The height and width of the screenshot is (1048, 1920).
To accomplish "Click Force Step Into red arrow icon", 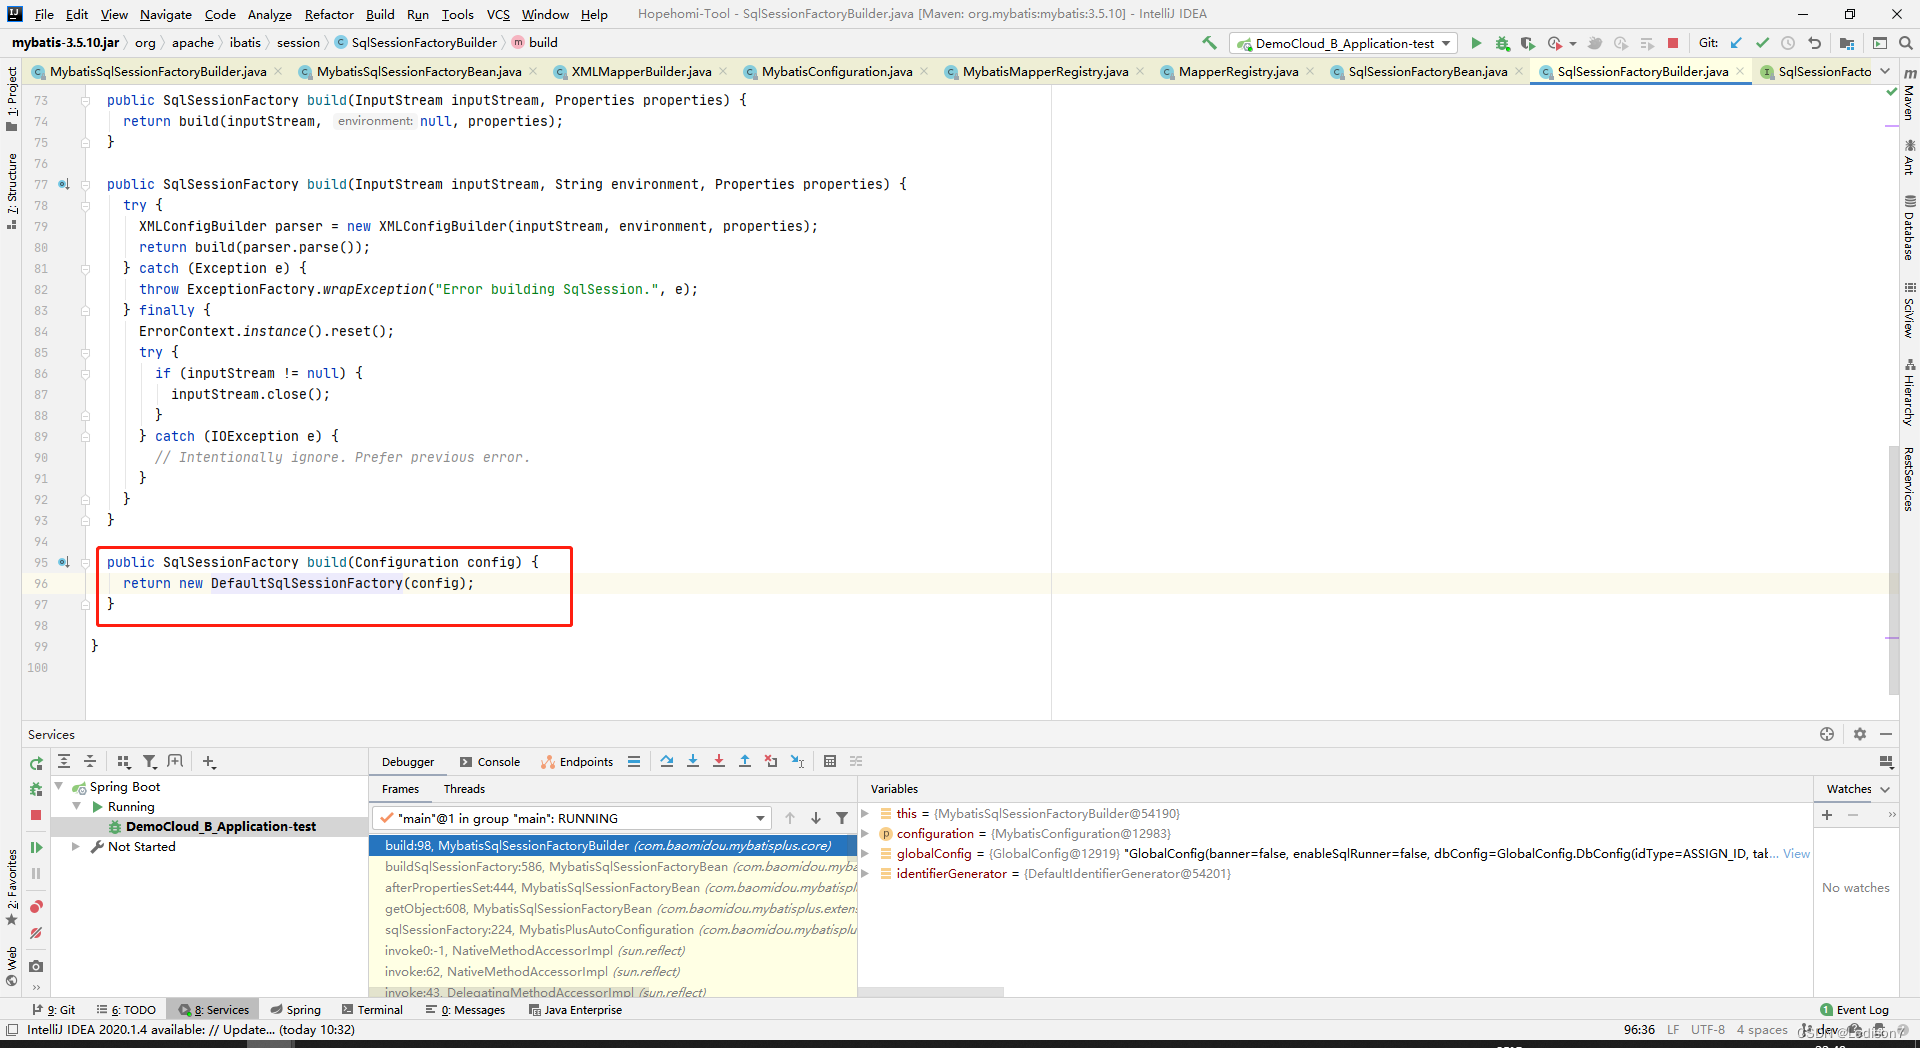I will coord(719,761).
